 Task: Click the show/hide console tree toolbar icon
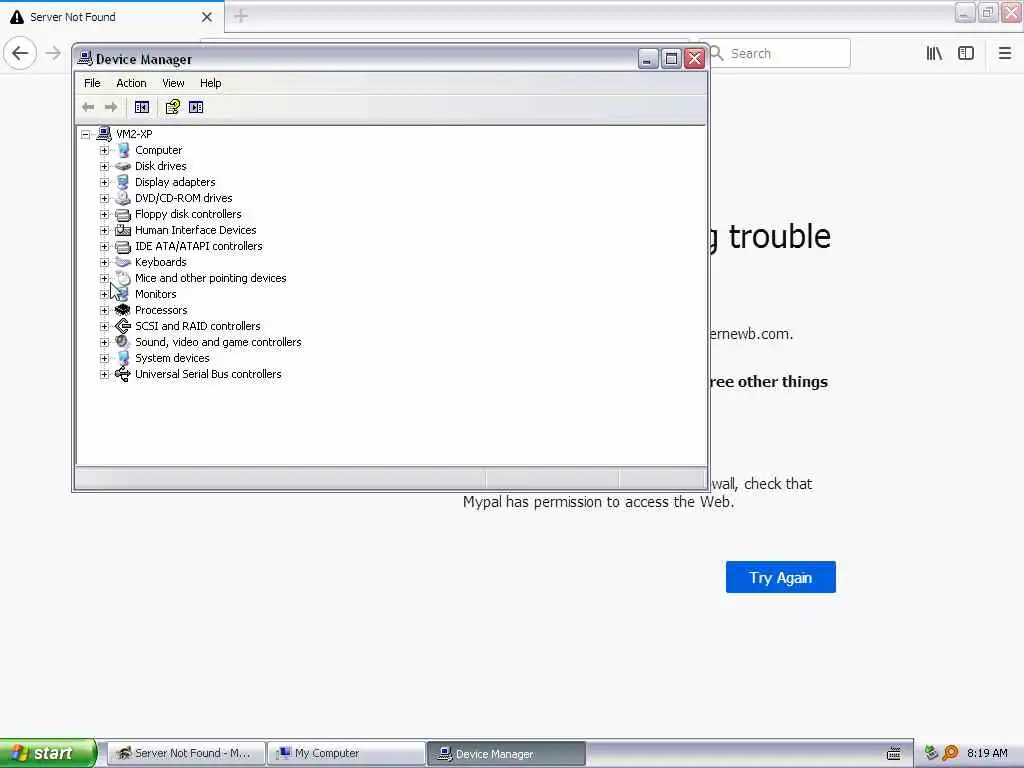(x=142, y=107)
